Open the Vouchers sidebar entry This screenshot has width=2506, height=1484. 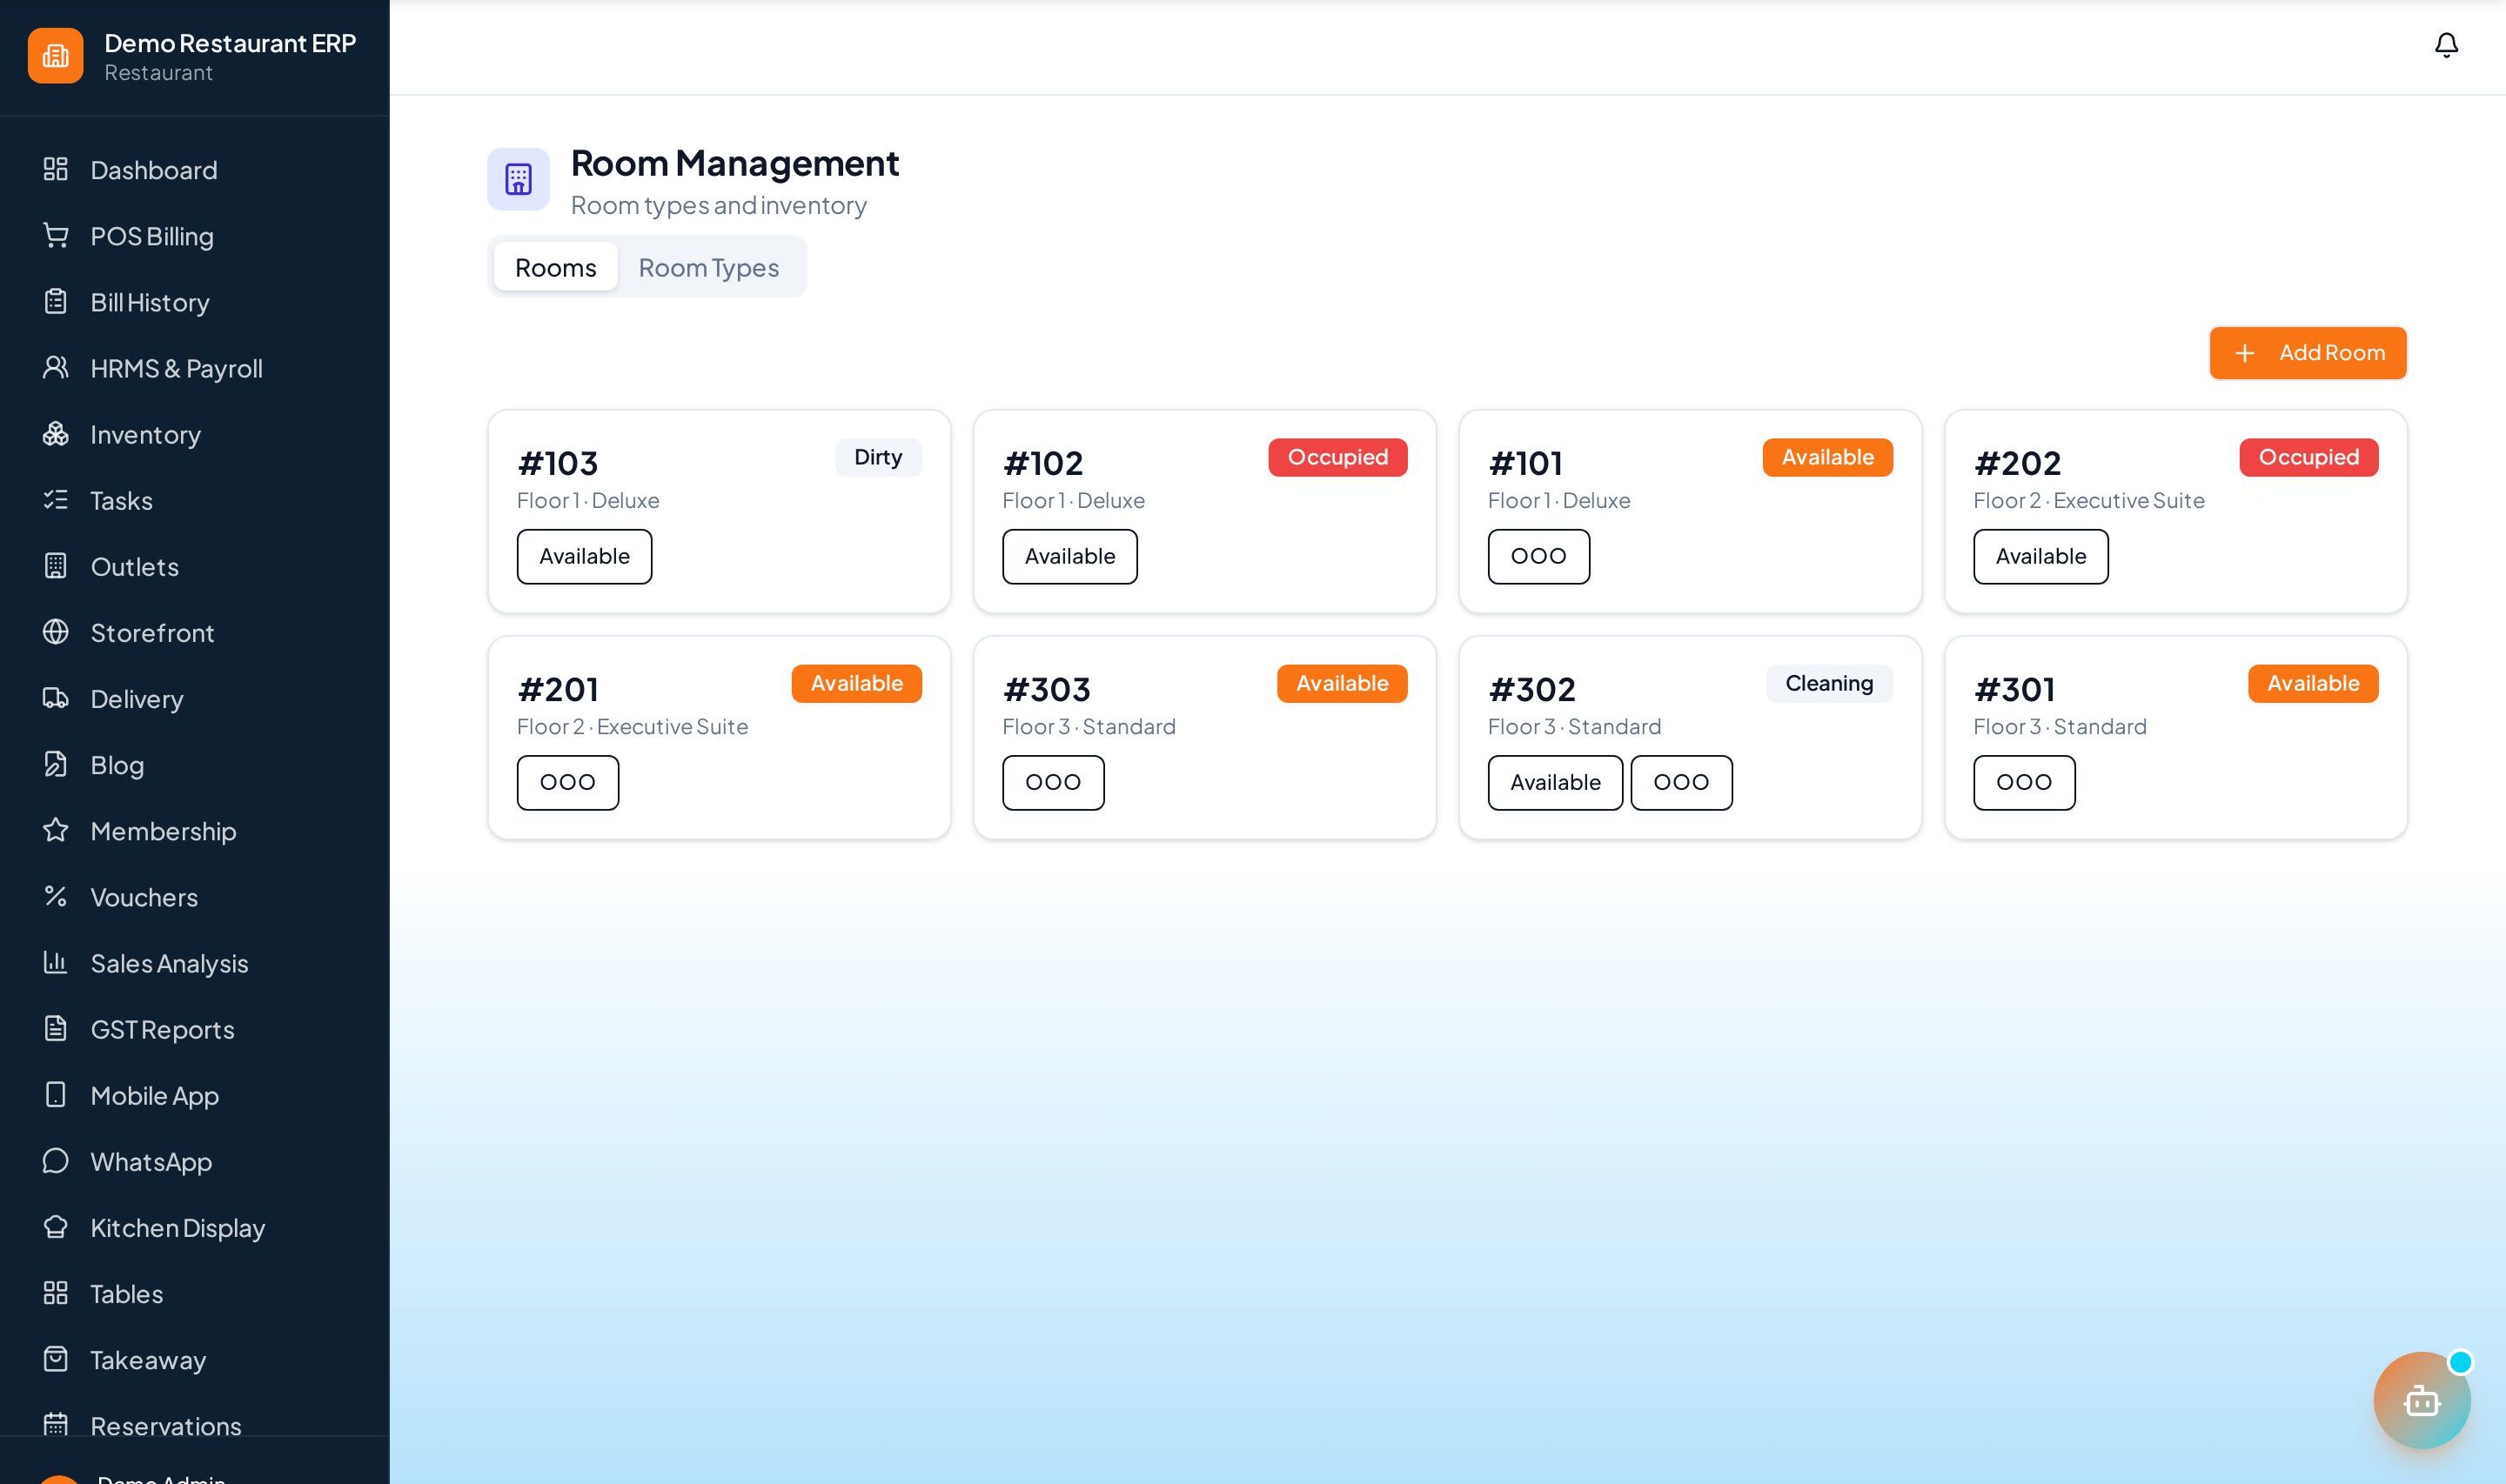pos(194,896)
